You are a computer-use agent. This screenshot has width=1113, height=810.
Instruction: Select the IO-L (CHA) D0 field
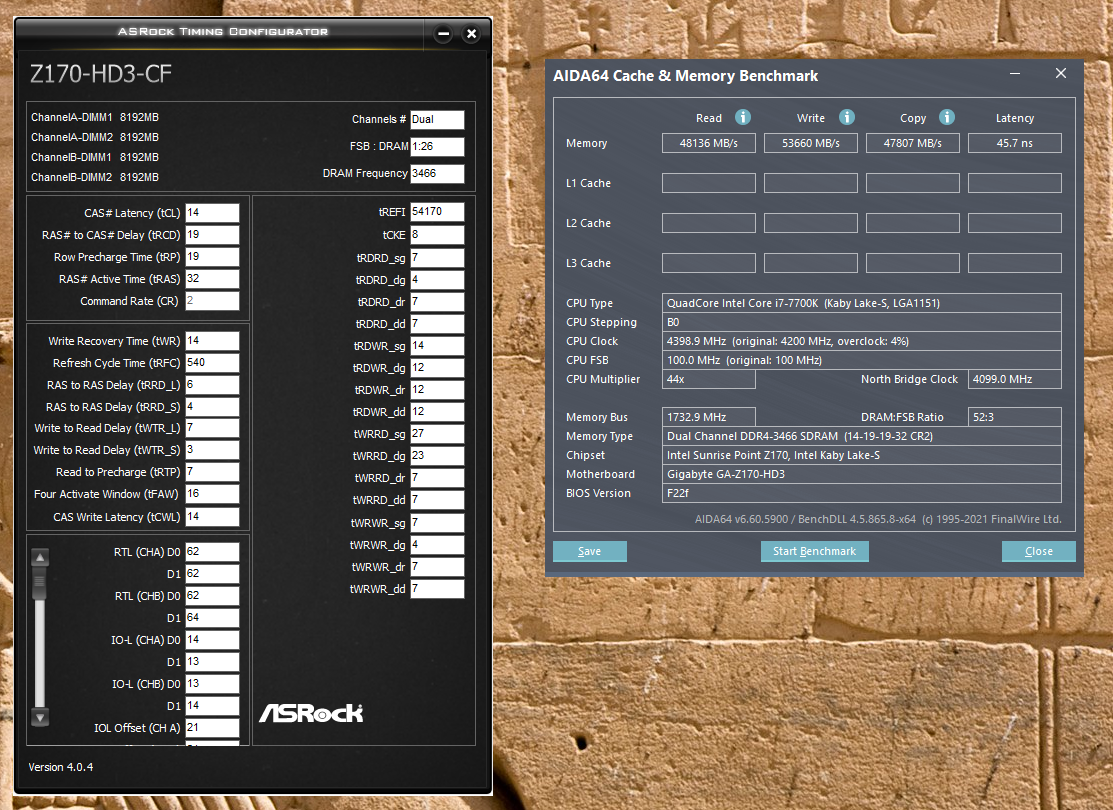212,640
